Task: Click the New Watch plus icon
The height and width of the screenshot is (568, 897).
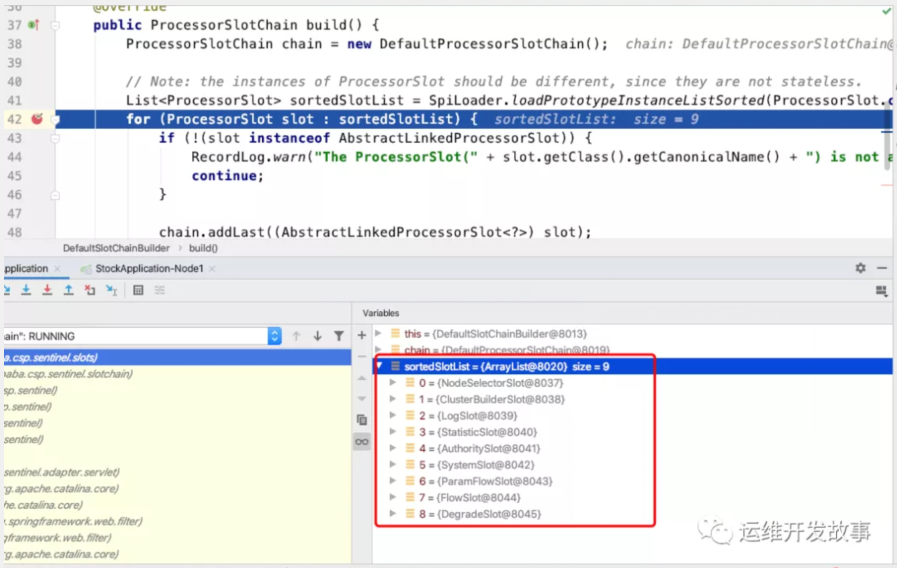Action: (362, 335)
